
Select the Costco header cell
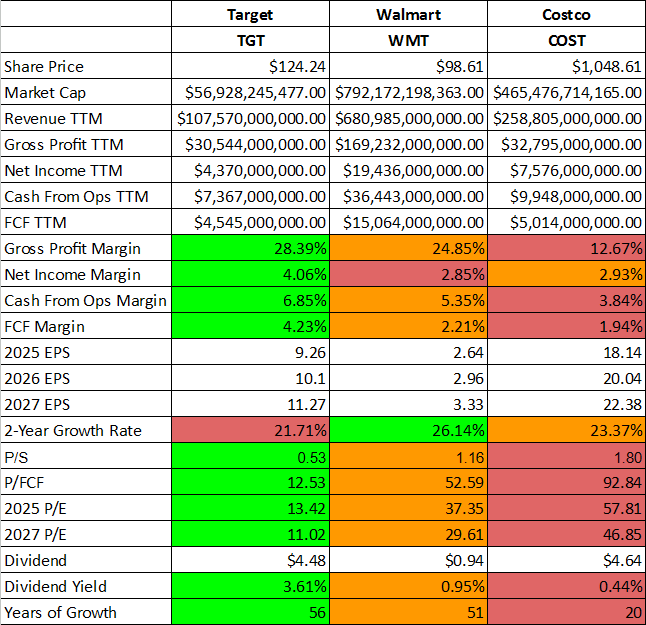(566, 14)
